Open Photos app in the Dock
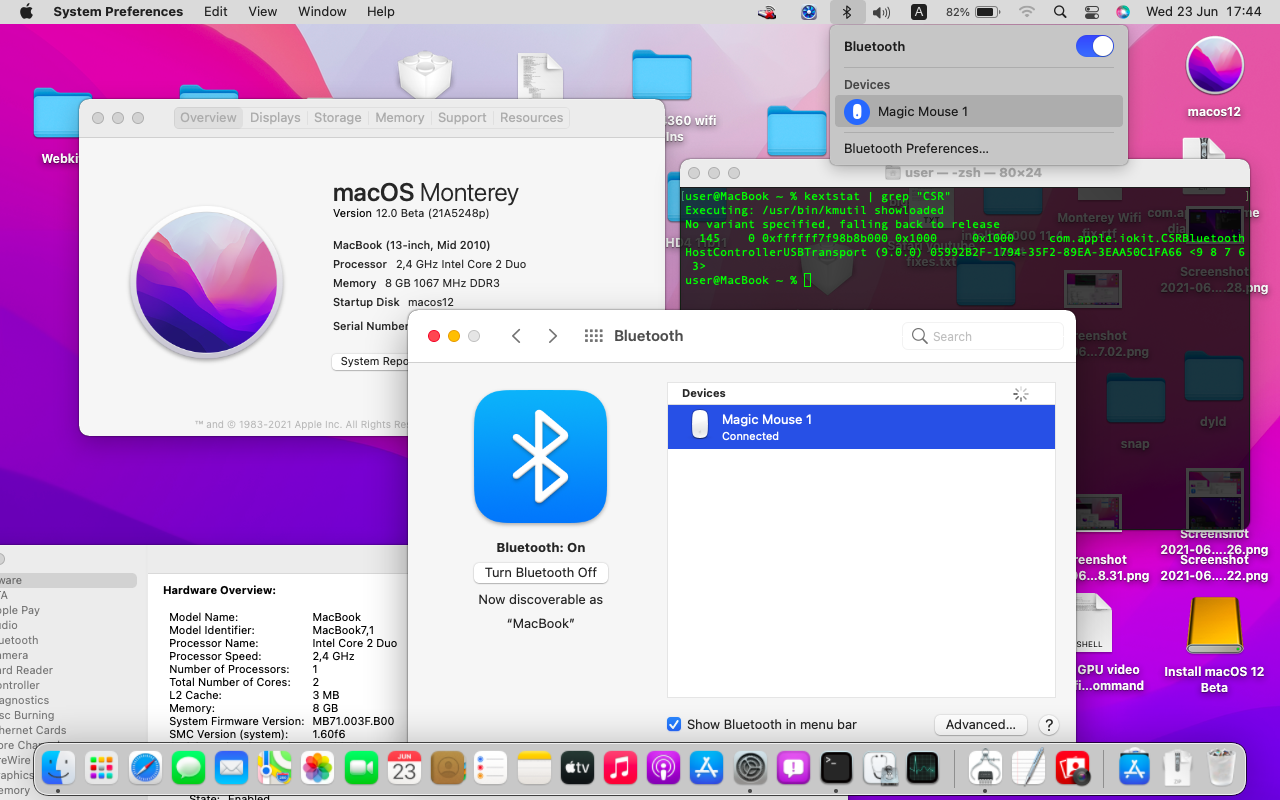This screenshot has width=1280, height=800. [x=318, y=768]
